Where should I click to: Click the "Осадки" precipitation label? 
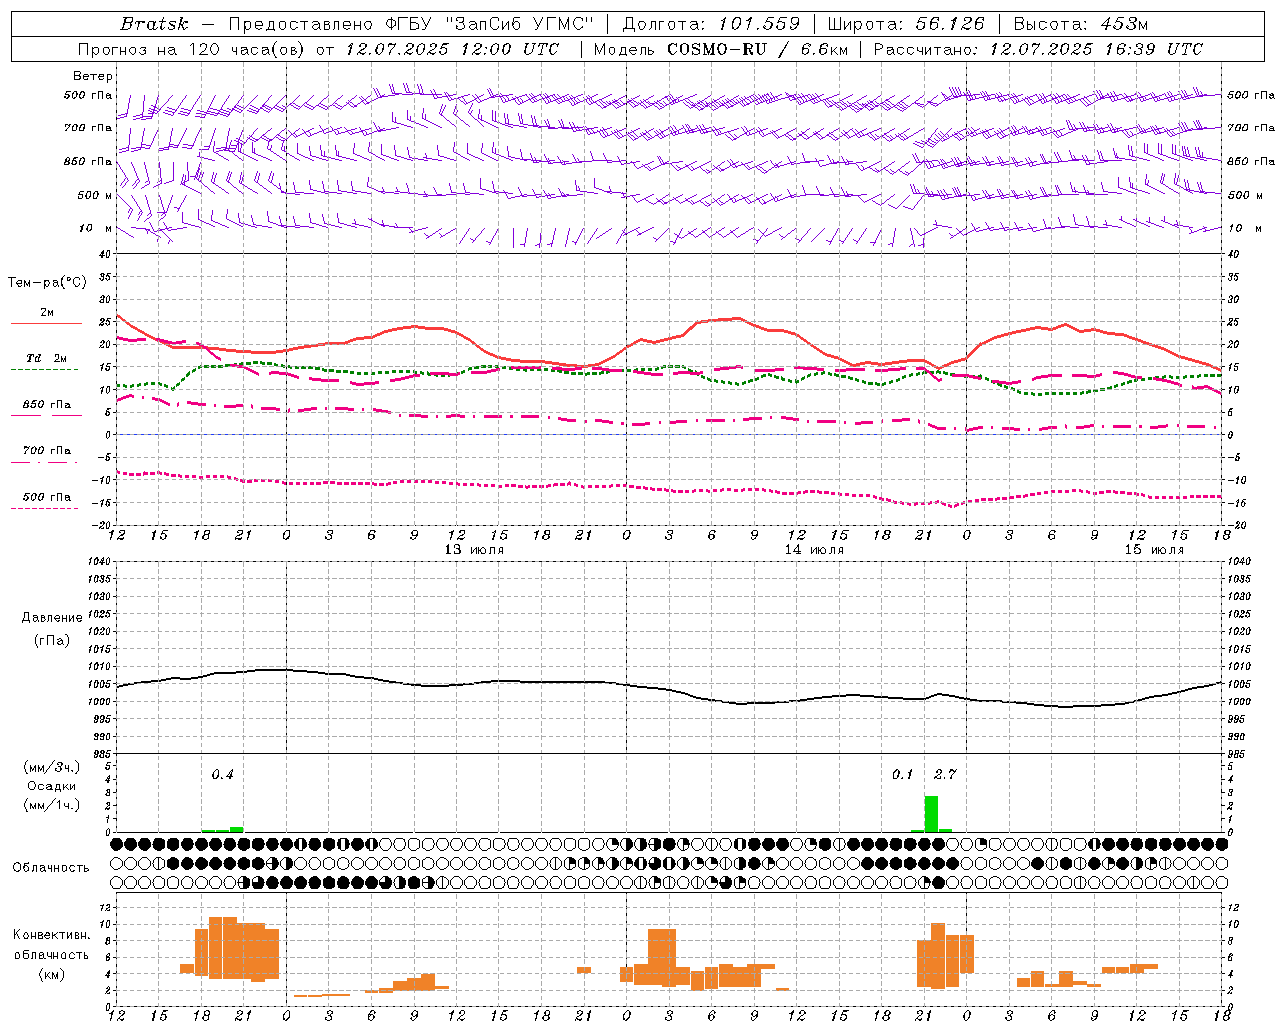(51, 786)
